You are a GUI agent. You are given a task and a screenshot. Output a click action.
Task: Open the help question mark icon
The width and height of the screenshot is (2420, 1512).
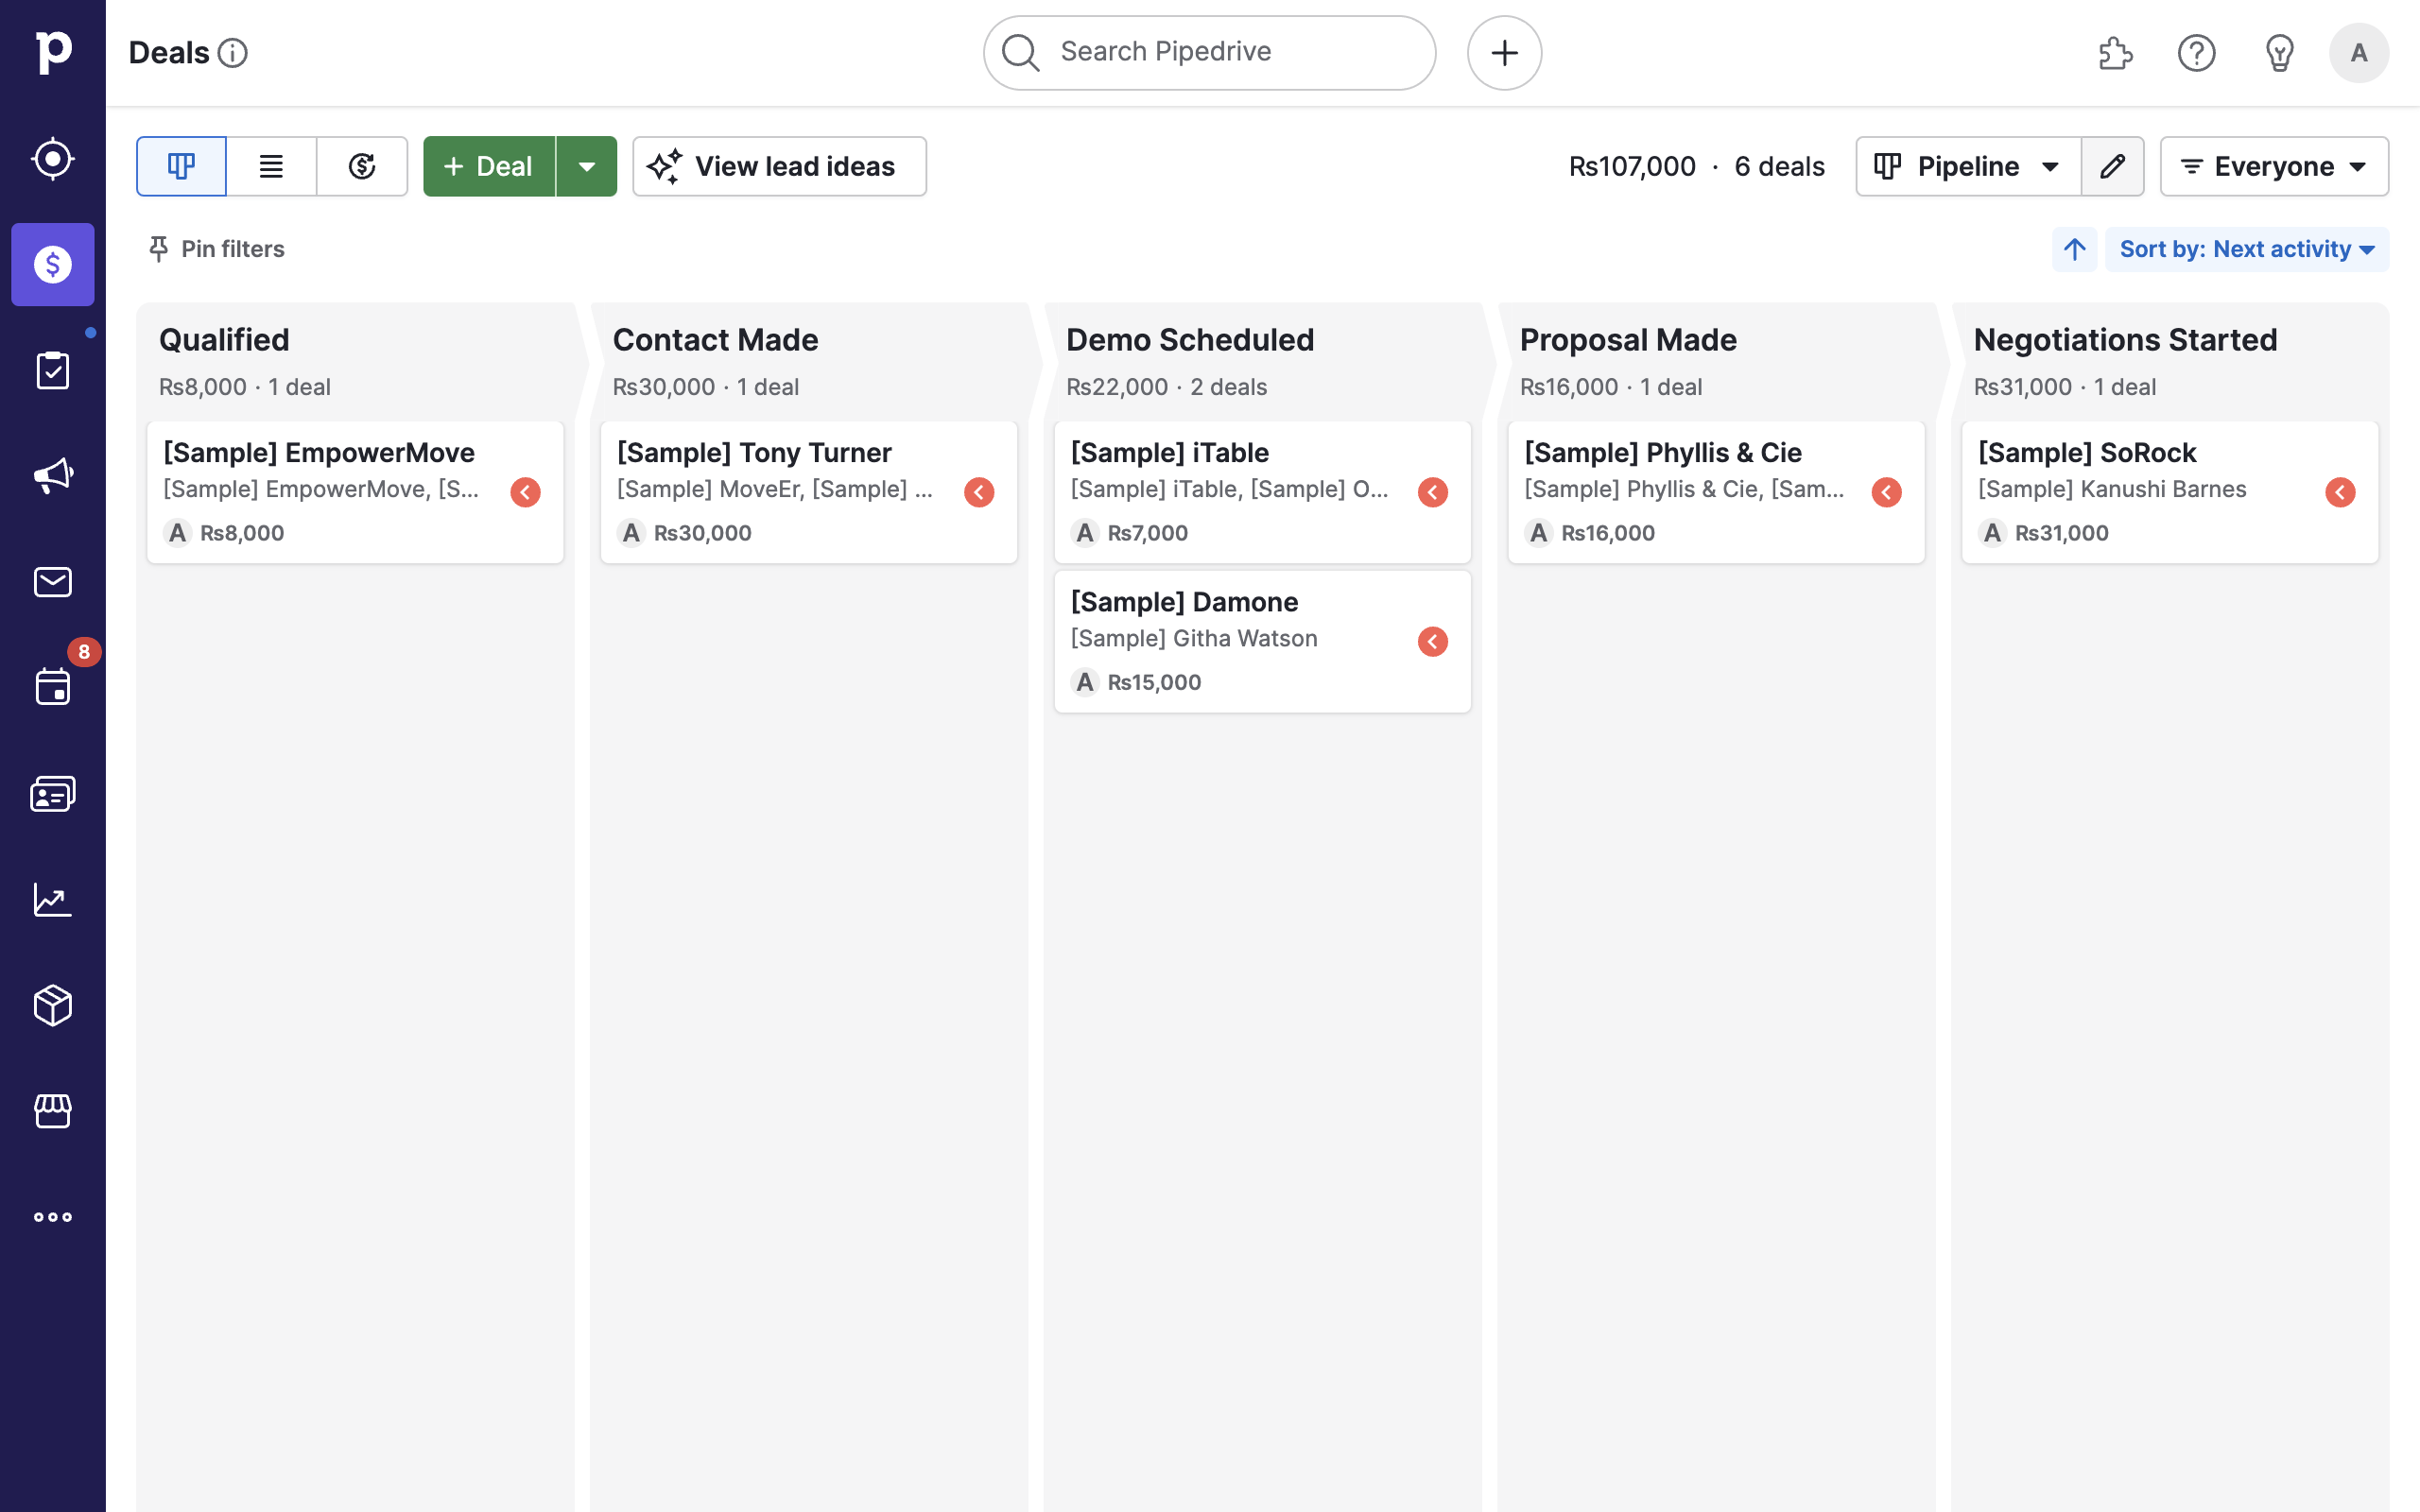pyautogui.click(x=2197, y=53)
